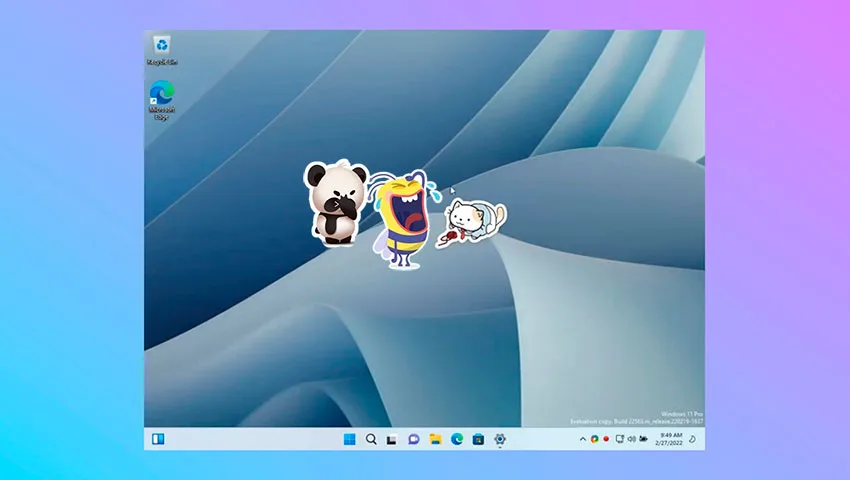Select the crying laughing bee sticker
The height and width of the screenshot is (480, 850).
404,219
